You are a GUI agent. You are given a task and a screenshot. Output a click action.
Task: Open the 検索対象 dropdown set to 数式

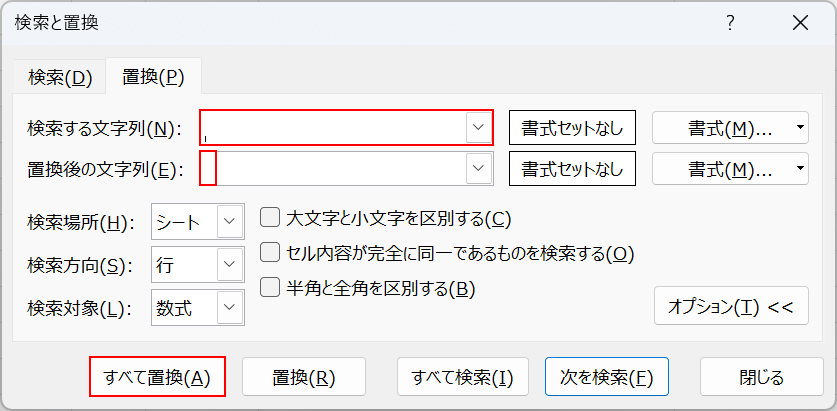(x=229, y=308)
